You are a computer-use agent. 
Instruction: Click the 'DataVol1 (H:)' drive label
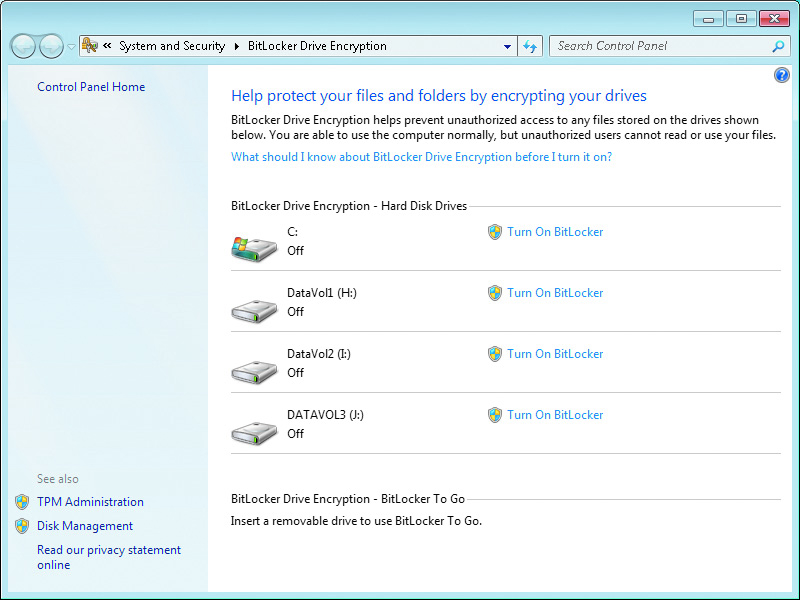click(322, 293)
